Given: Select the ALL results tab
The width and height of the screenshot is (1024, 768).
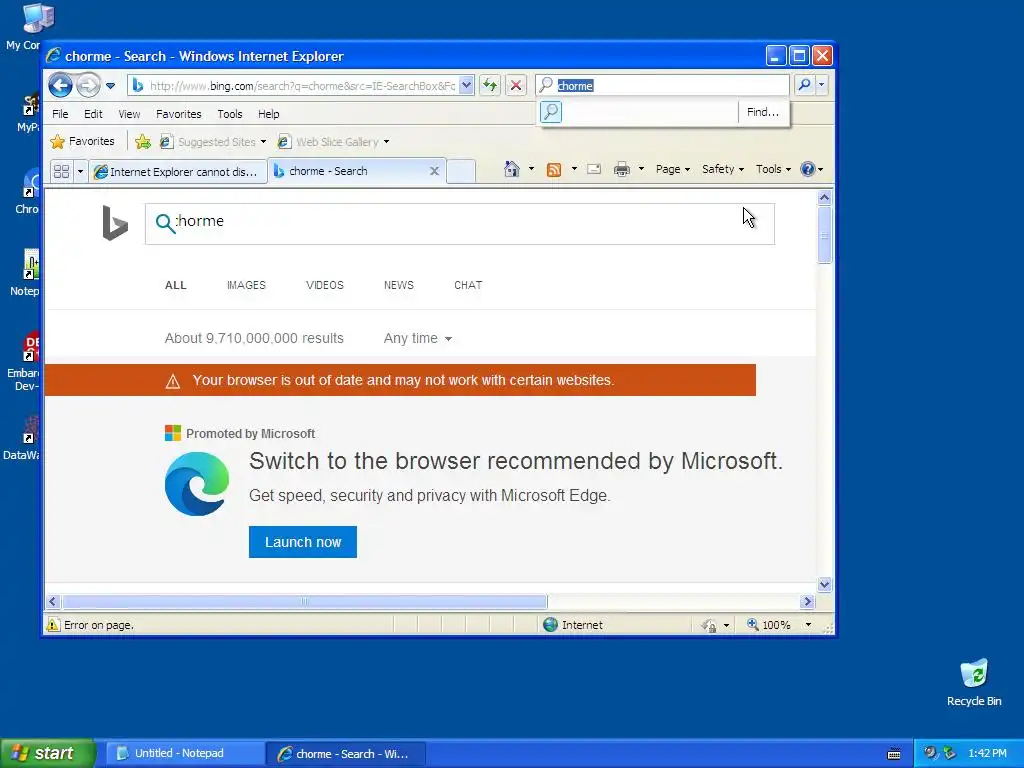Looking at the screenshot, I should coord(176,285).
